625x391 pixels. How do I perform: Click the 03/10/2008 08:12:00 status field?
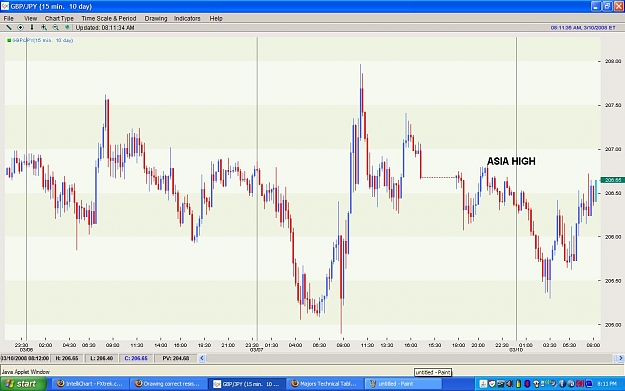pyautogui.click(x=25, y=358)
